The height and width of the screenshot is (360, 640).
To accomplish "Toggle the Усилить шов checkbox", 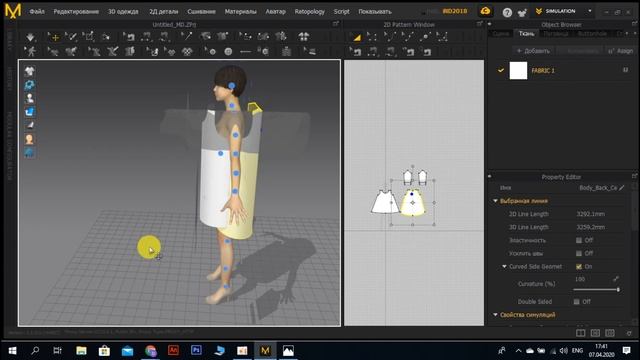I will 579,253.
